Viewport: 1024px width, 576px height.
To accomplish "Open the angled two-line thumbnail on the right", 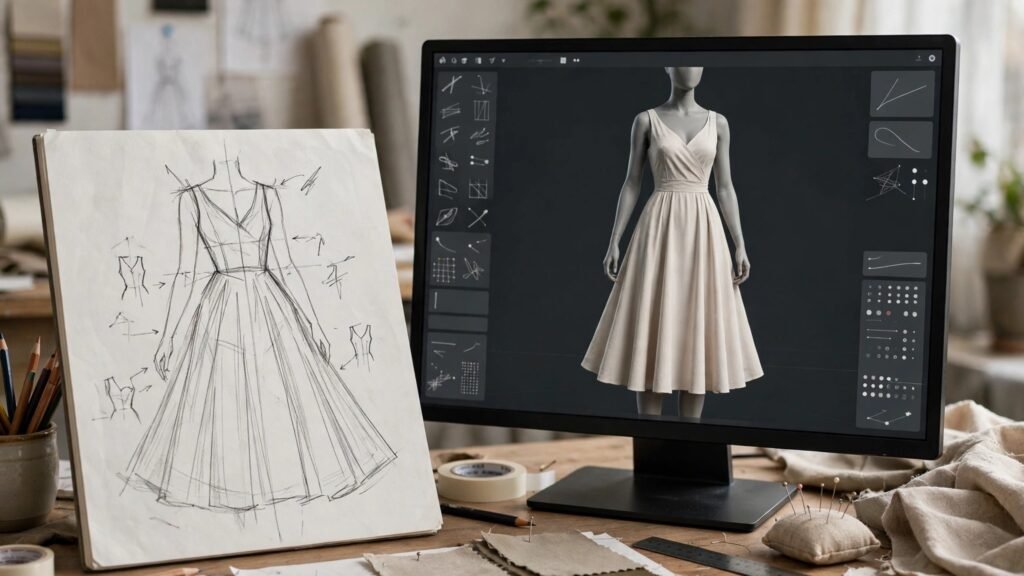I will (x=903, y=94).
